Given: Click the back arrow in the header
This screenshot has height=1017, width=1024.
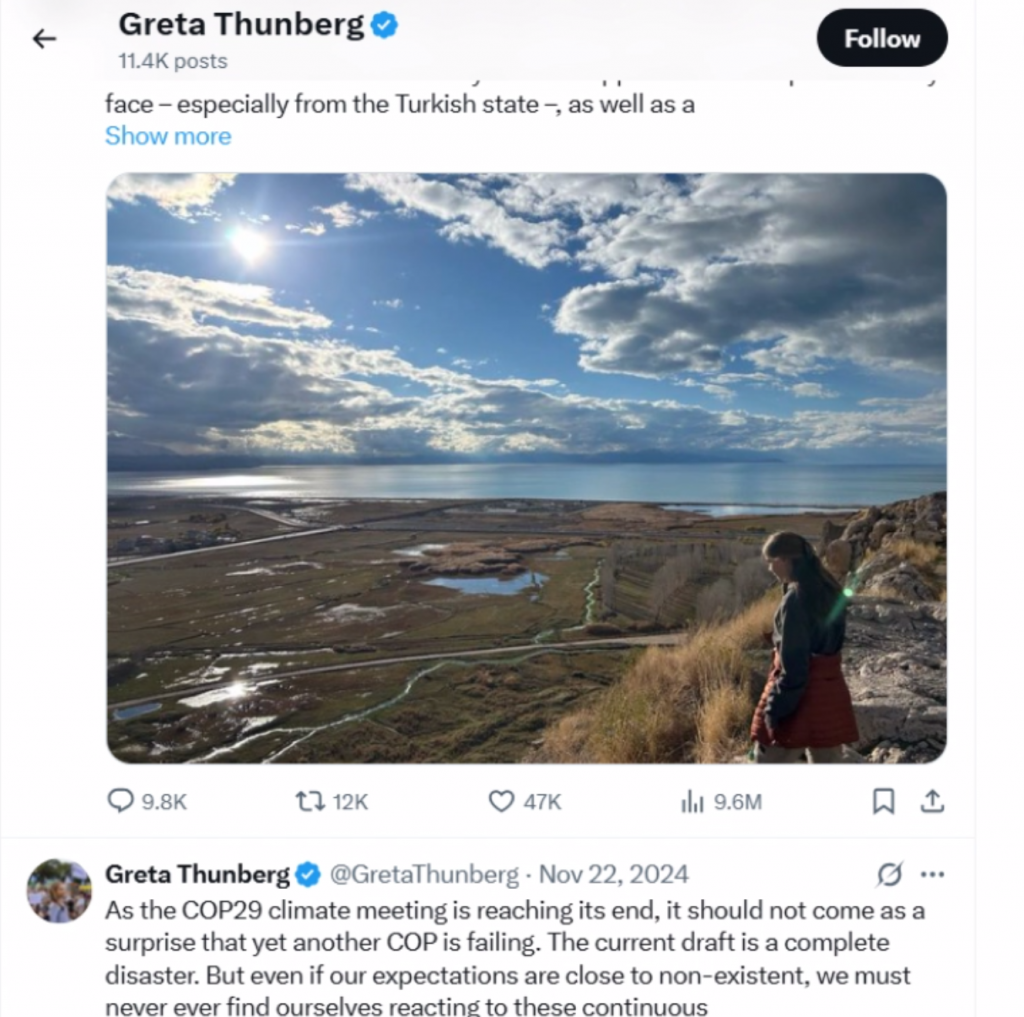Looking at the screenshot, I should [44, 39].
